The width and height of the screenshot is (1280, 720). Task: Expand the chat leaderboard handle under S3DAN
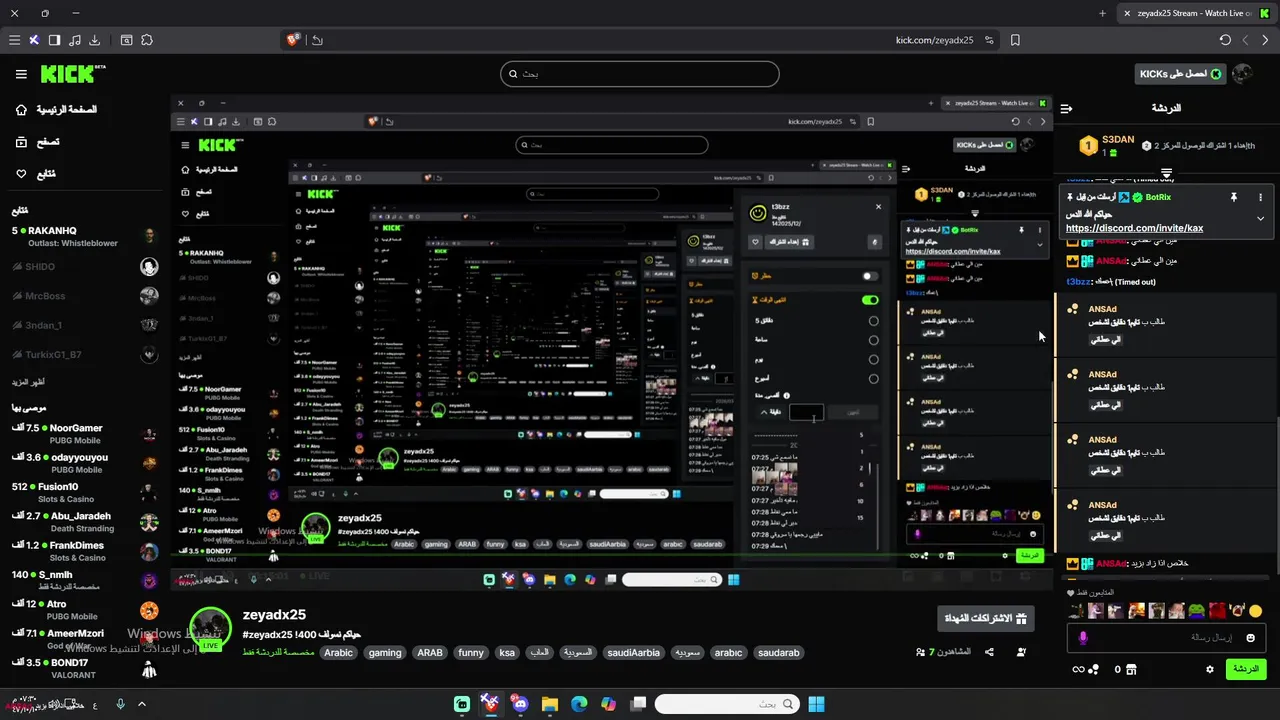[x=1166, y=173]
